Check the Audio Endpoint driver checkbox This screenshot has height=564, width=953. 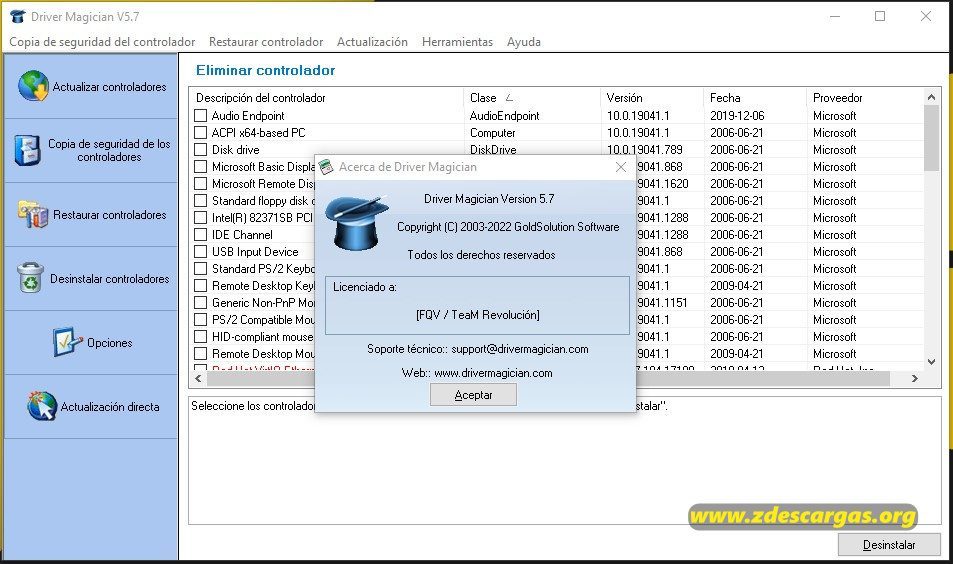click(x=201, y=115)
